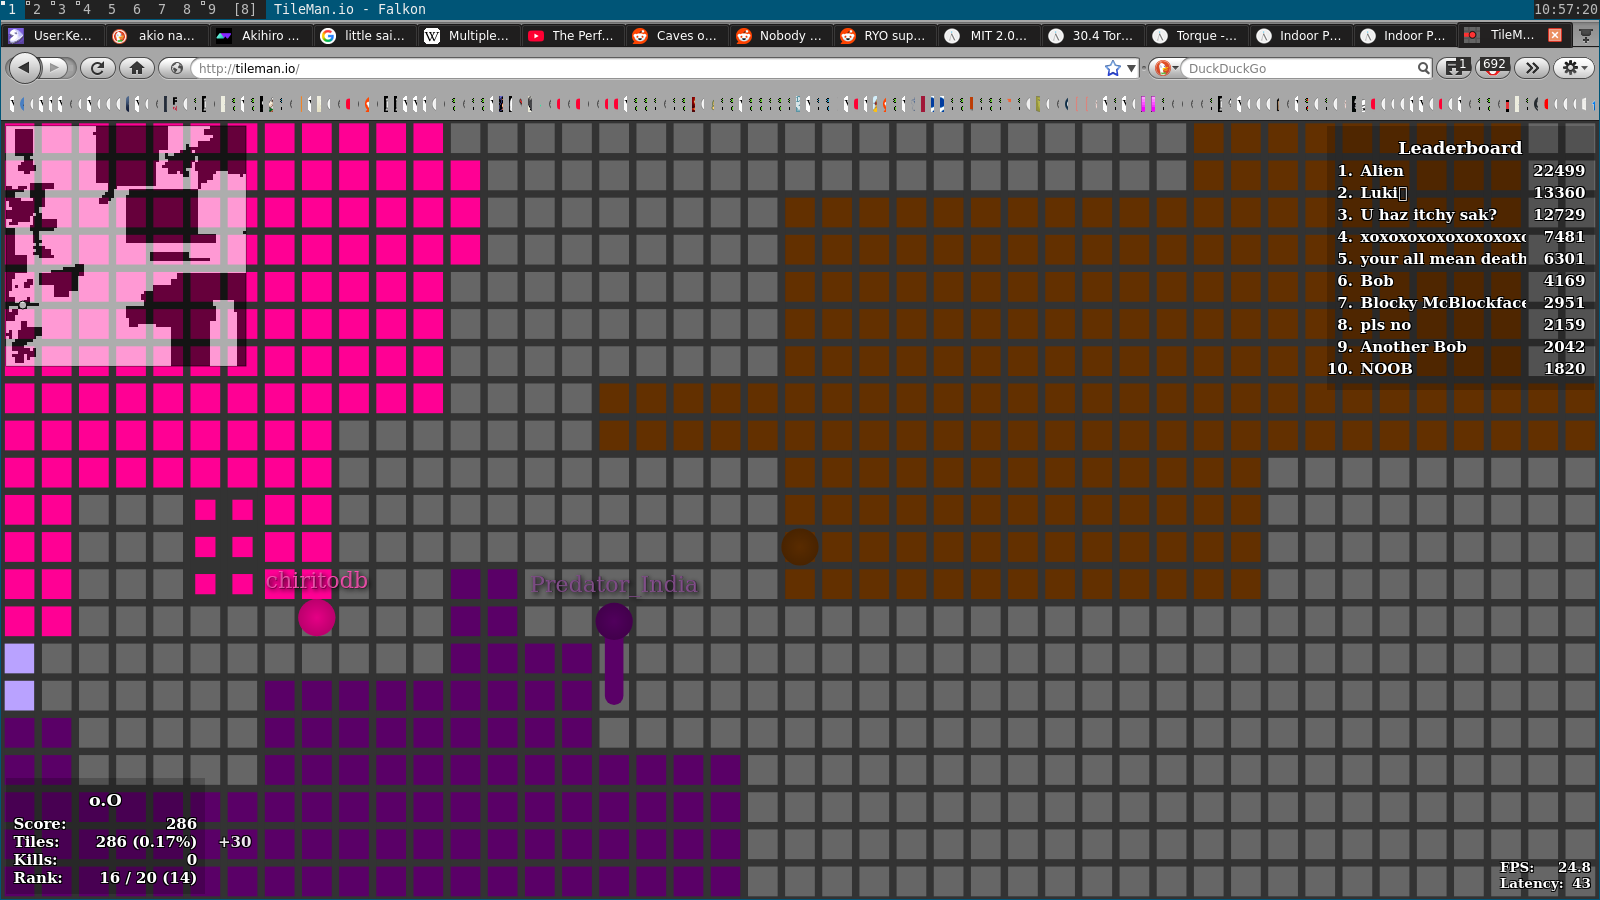The height and width of the screenshot is (900, 1600).
Task: Click the Leaderboard heading
Action: tap(1460, 148)
